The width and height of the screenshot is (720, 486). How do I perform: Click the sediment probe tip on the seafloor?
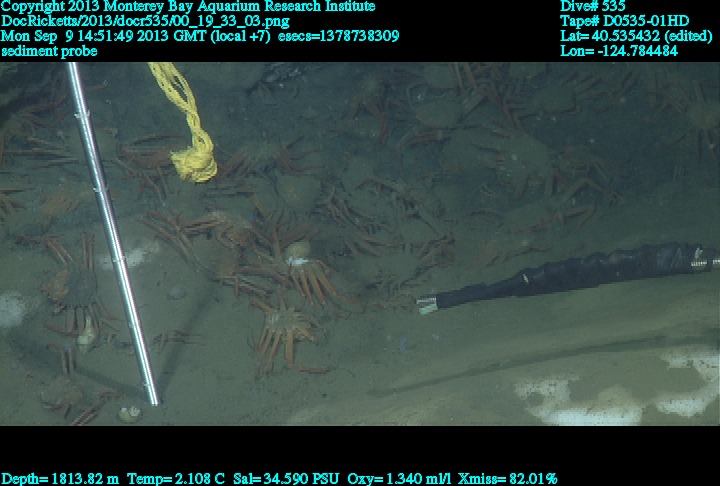coord(152,398)
